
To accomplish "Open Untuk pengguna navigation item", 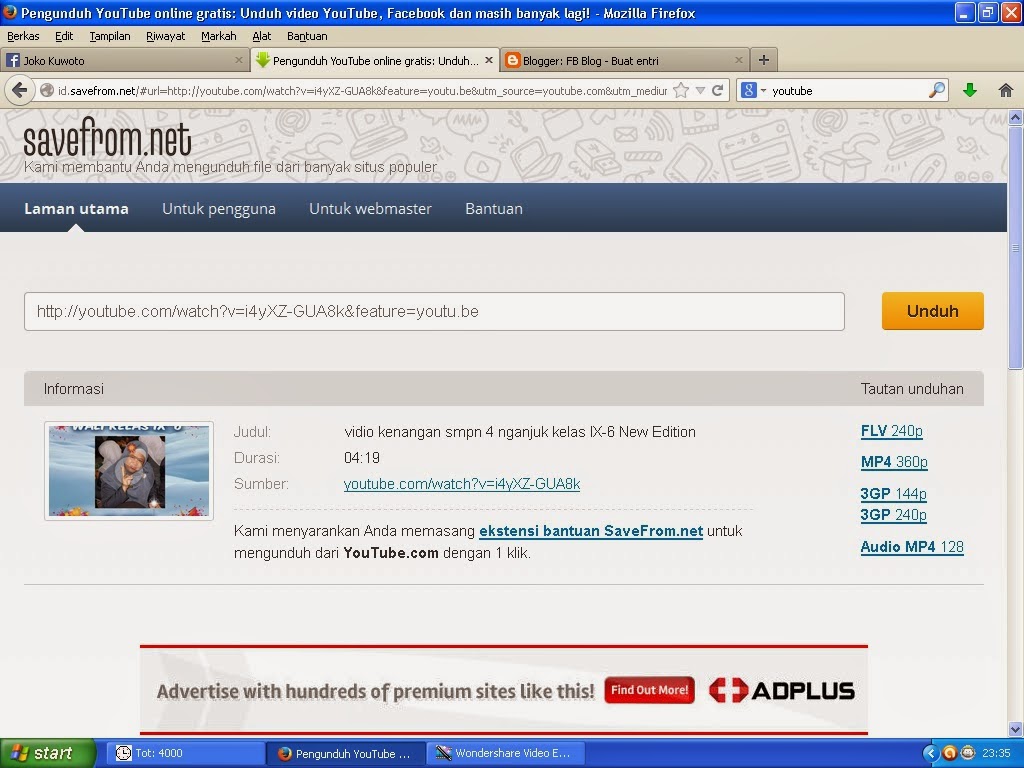I will tap(219, 208).
